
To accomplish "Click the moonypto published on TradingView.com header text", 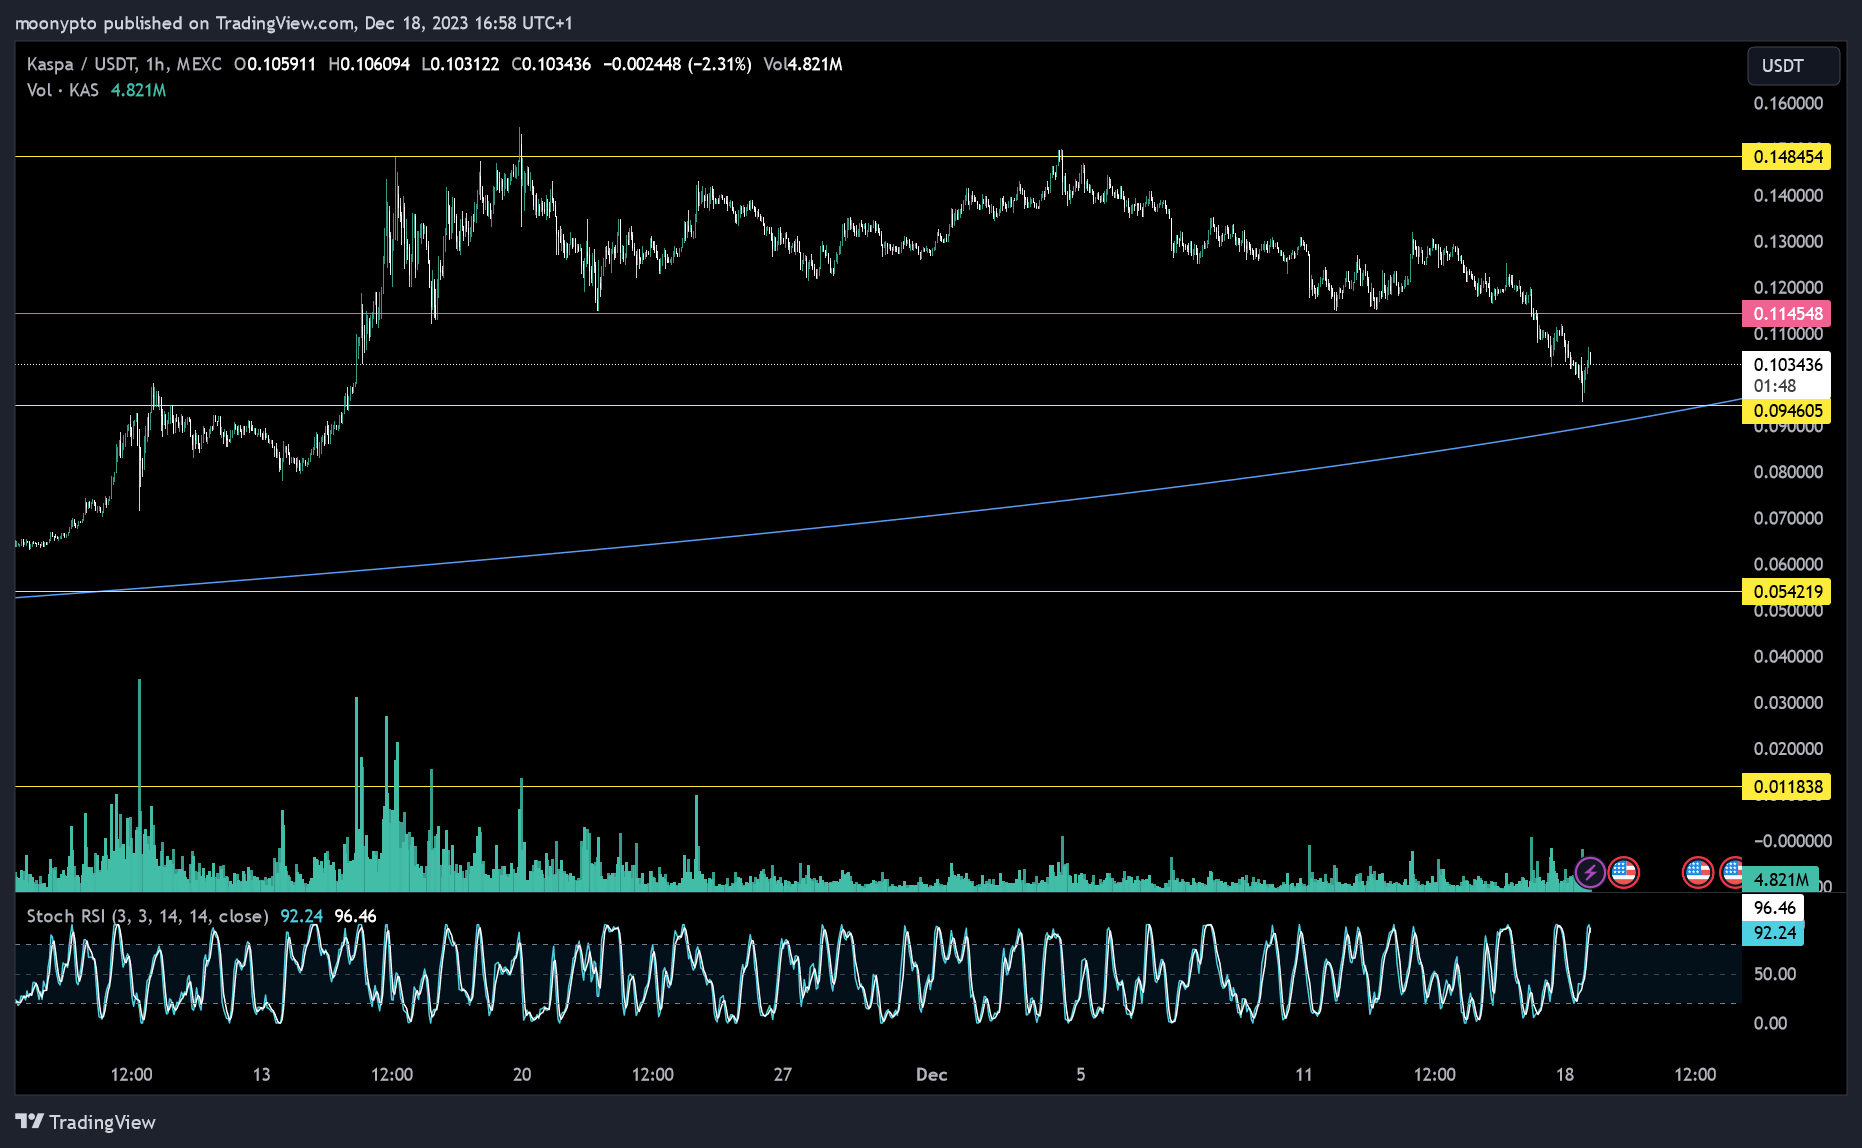I will (185, 23).
